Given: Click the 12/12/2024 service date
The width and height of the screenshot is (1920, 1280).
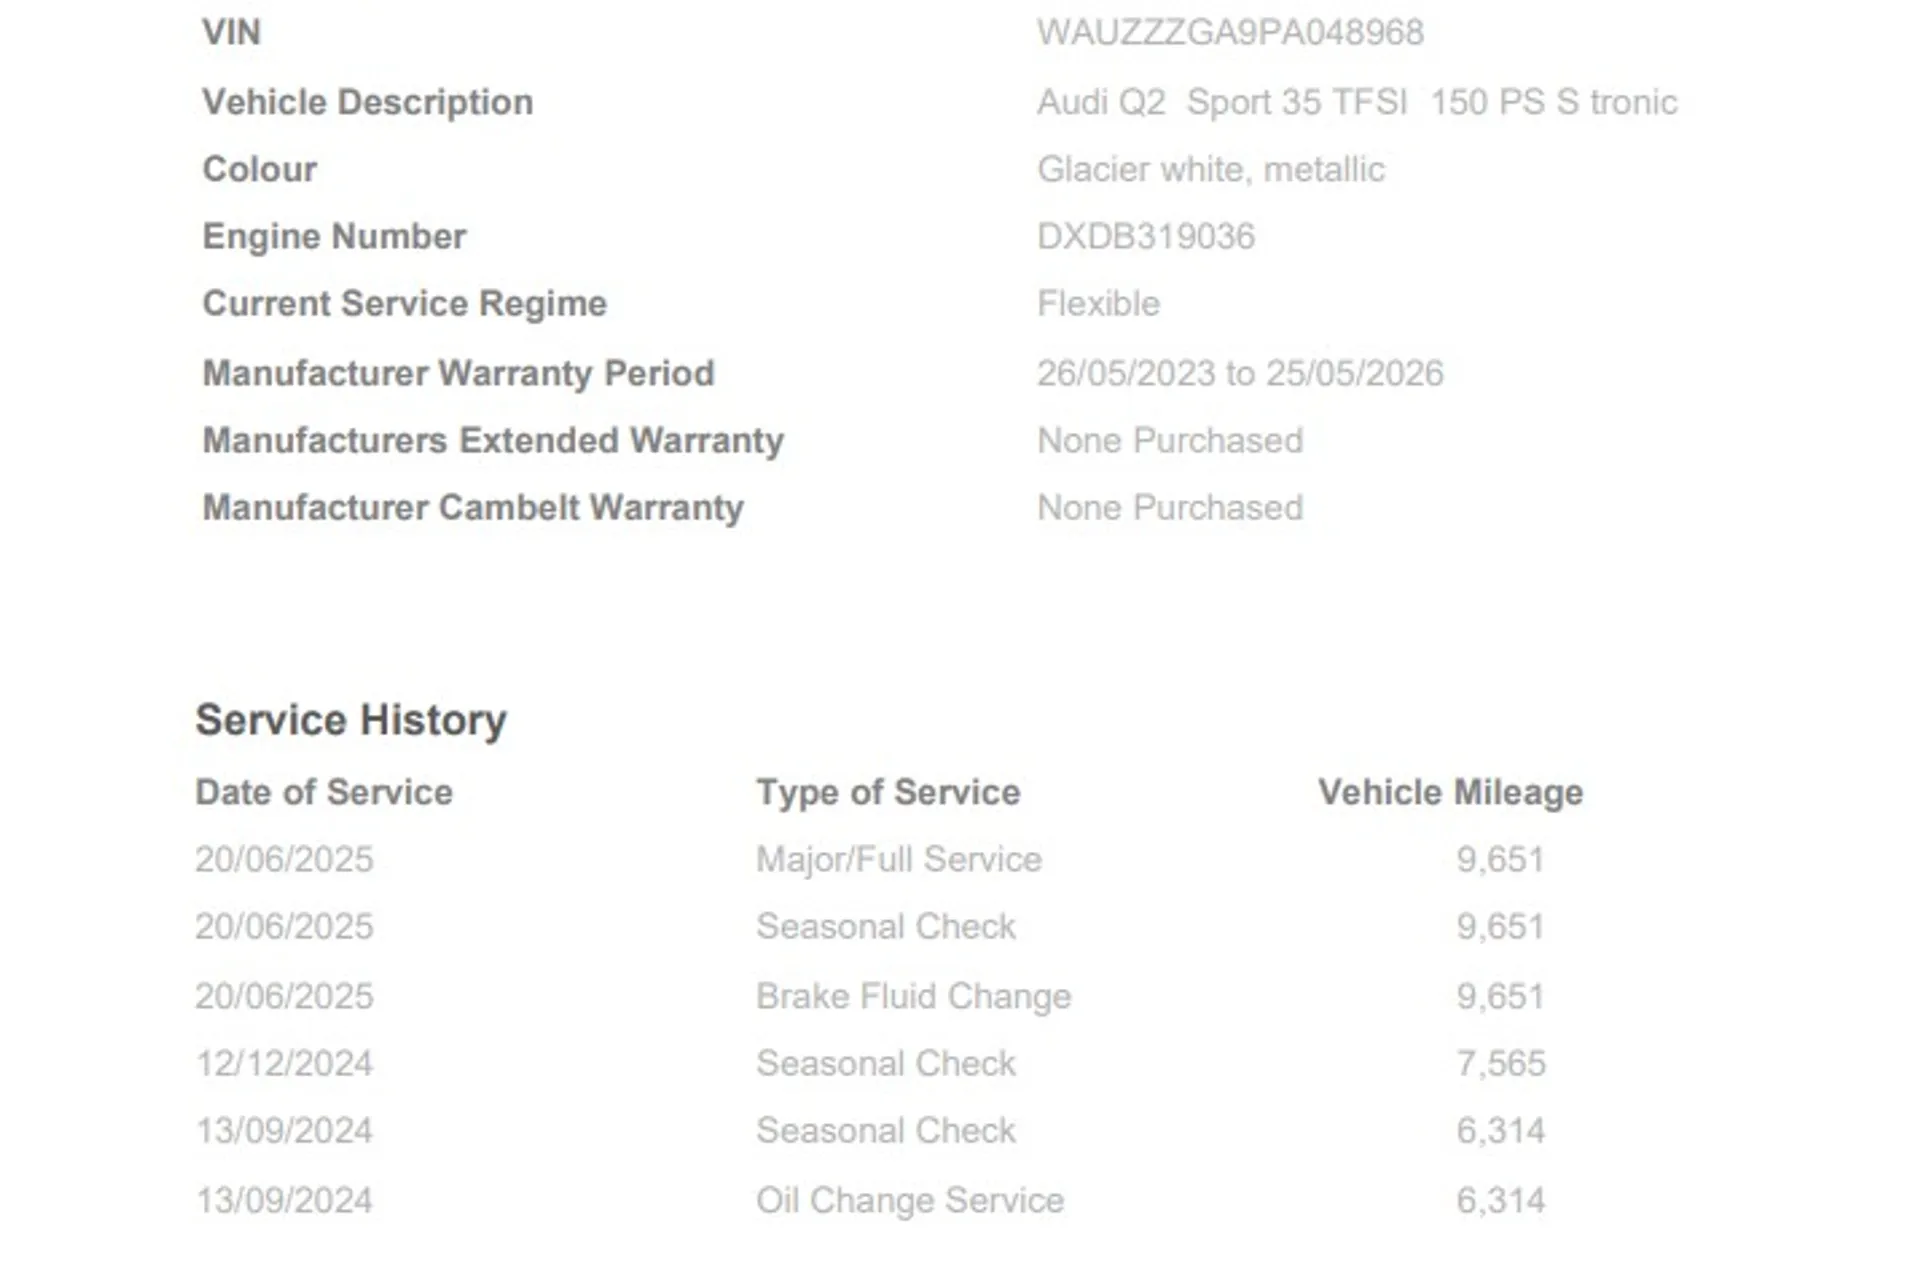Looking at the screenshot, I should click(x=284, y=1064).
